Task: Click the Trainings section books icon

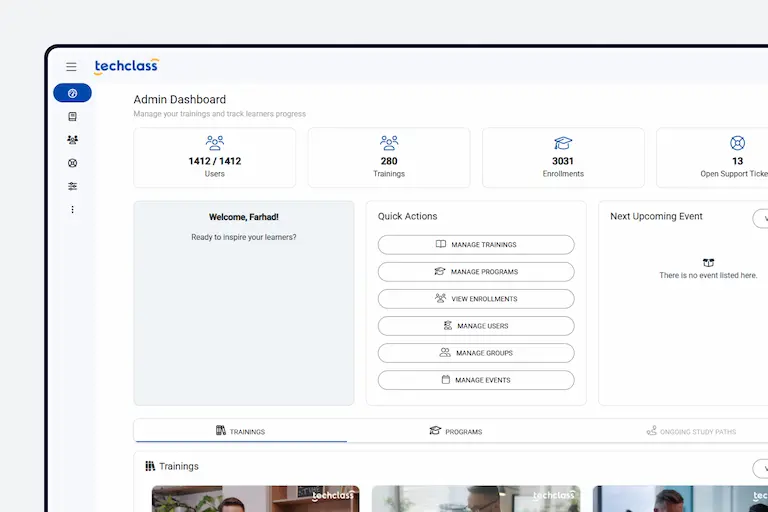Action: [150, 466]
